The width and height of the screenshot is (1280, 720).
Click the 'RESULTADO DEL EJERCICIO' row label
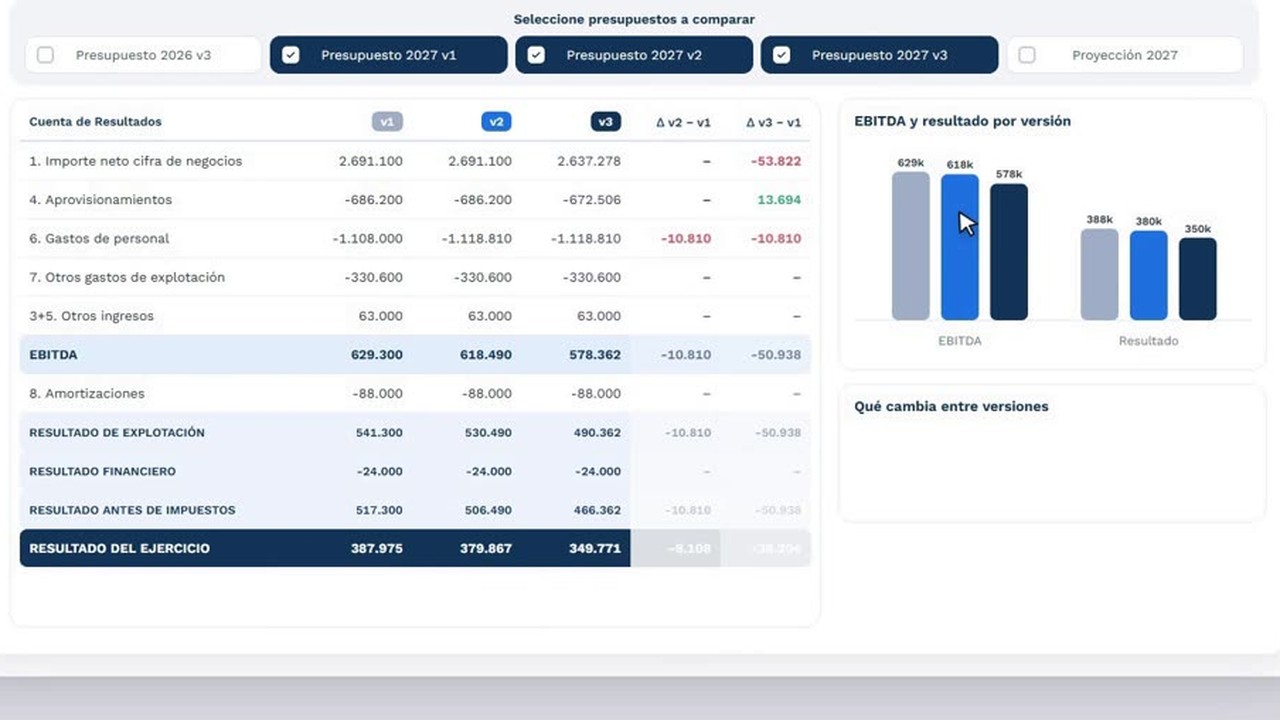coord(119,549)
